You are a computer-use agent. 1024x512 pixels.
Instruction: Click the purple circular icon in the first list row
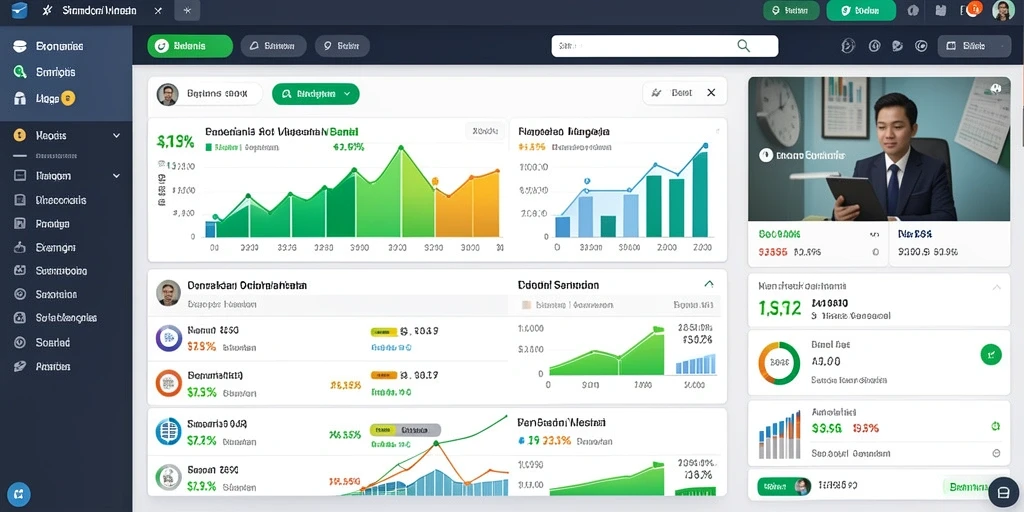168,338
